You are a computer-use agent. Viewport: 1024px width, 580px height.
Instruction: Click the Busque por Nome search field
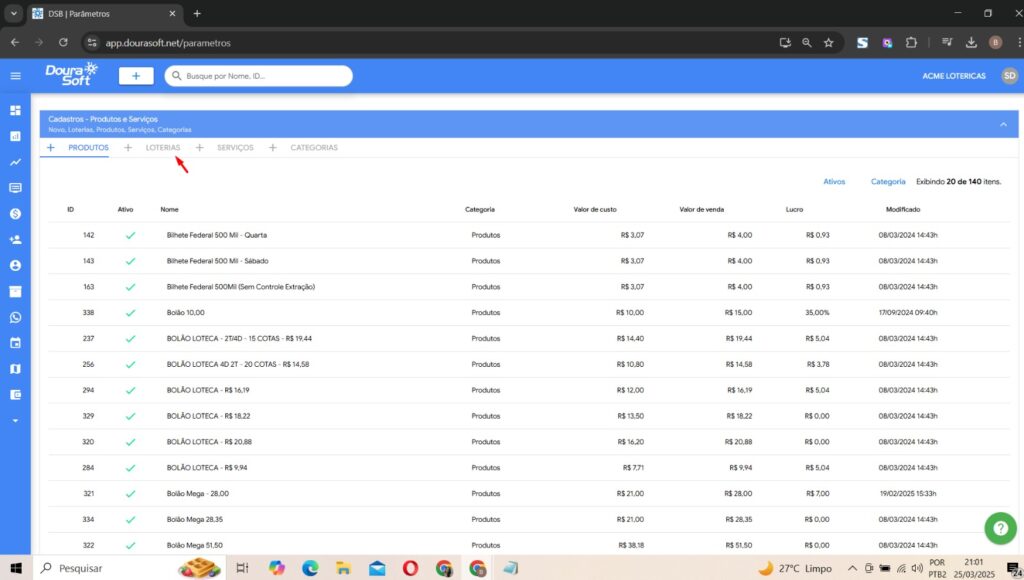(x=265, y=76)
